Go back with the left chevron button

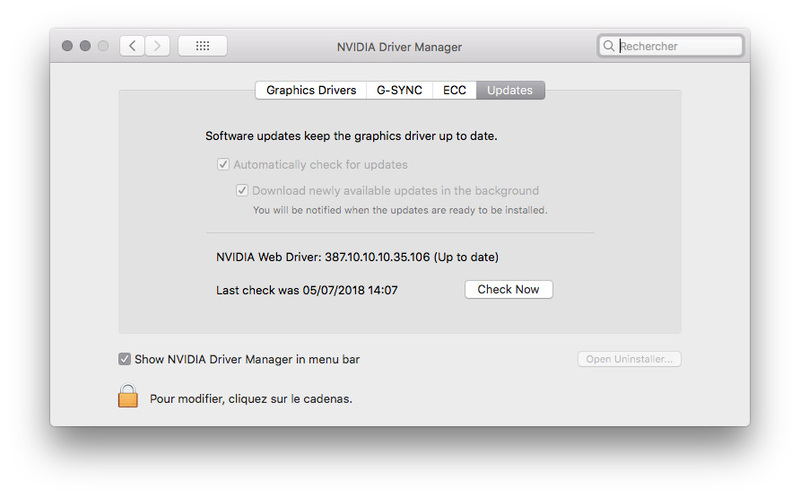pos(132,46)
